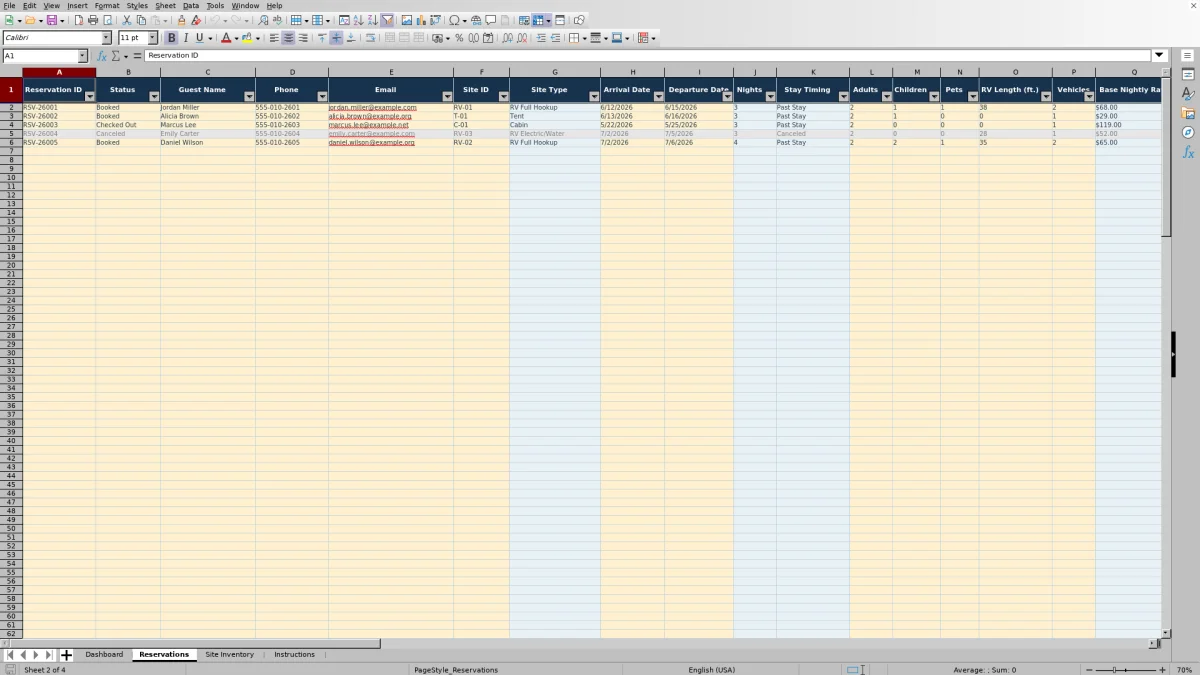Toggle Bold formatting
The image size is (1200, 675).
pos(171,38)
